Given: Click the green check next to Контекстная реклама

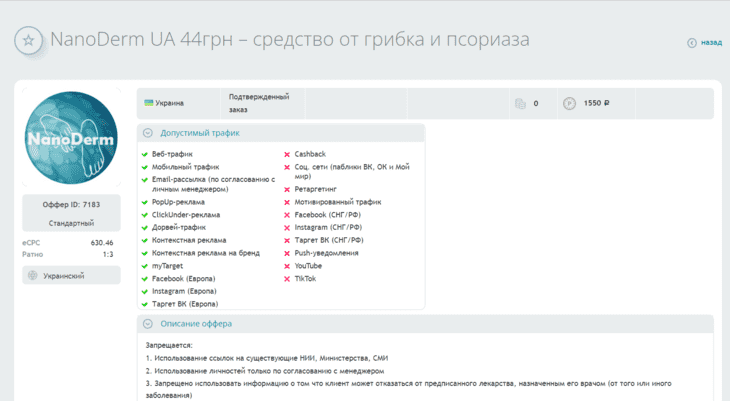Looking at the screenshot, I should (x=145, y=240).
